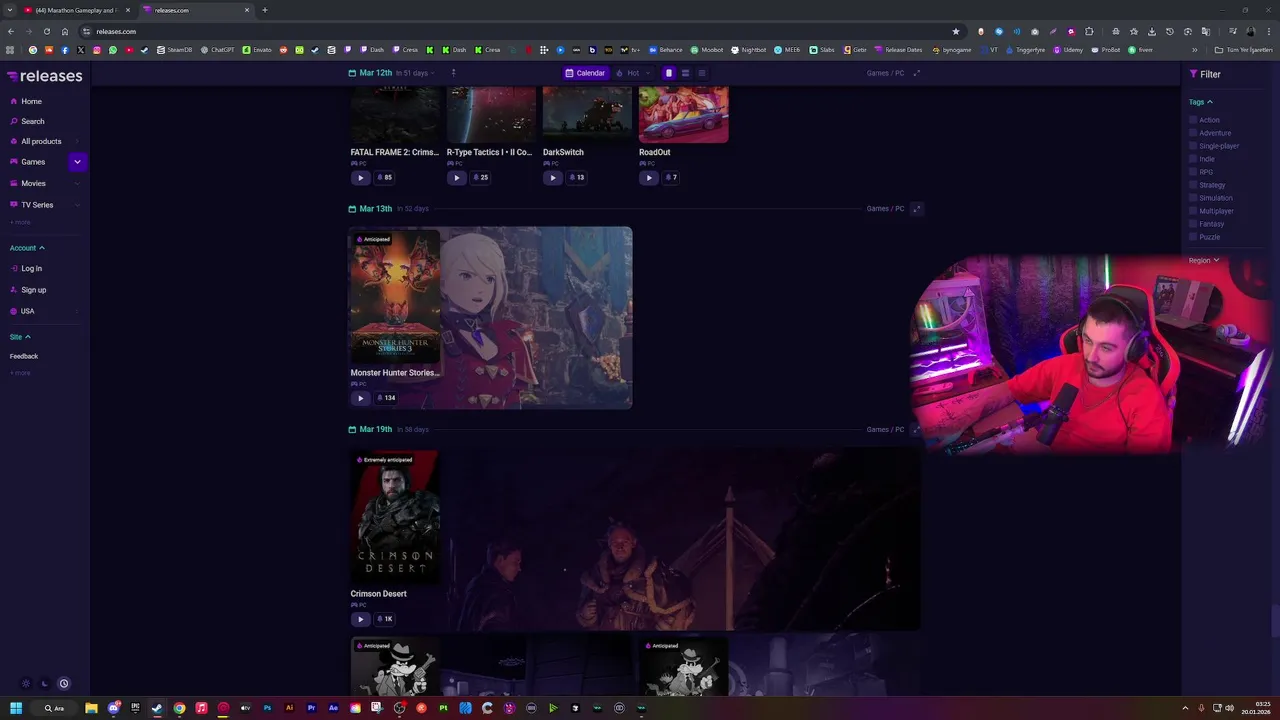Check the Single-player tag filter
Screen dimensions: 1280x720
coord(1193,146)
